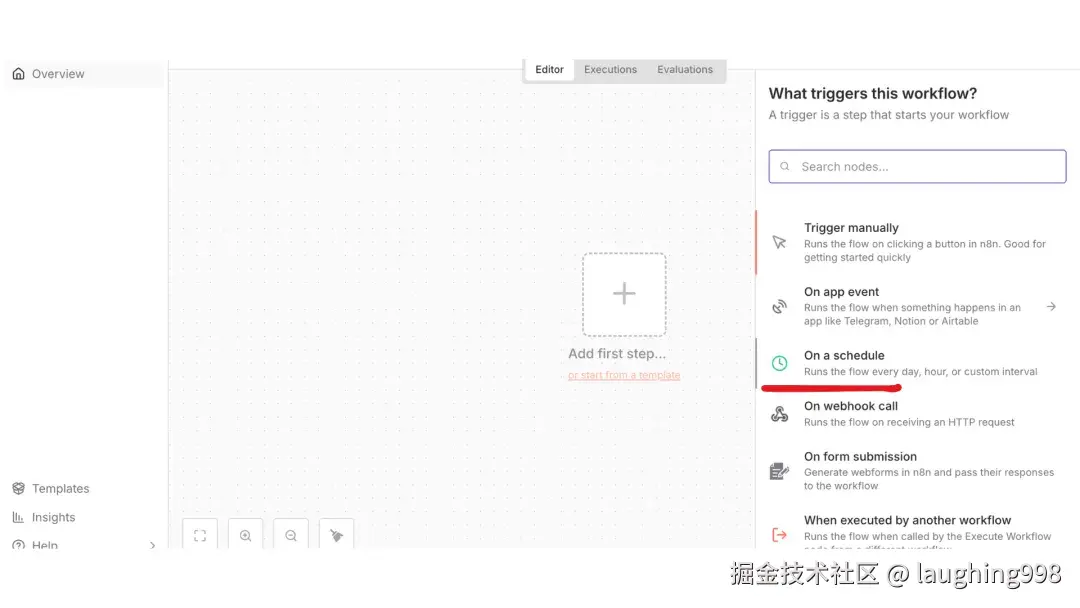The width and height of the screenshot is (1080, 608).
Task: Click the On app event signal icon
Action: tap(779, 306)
